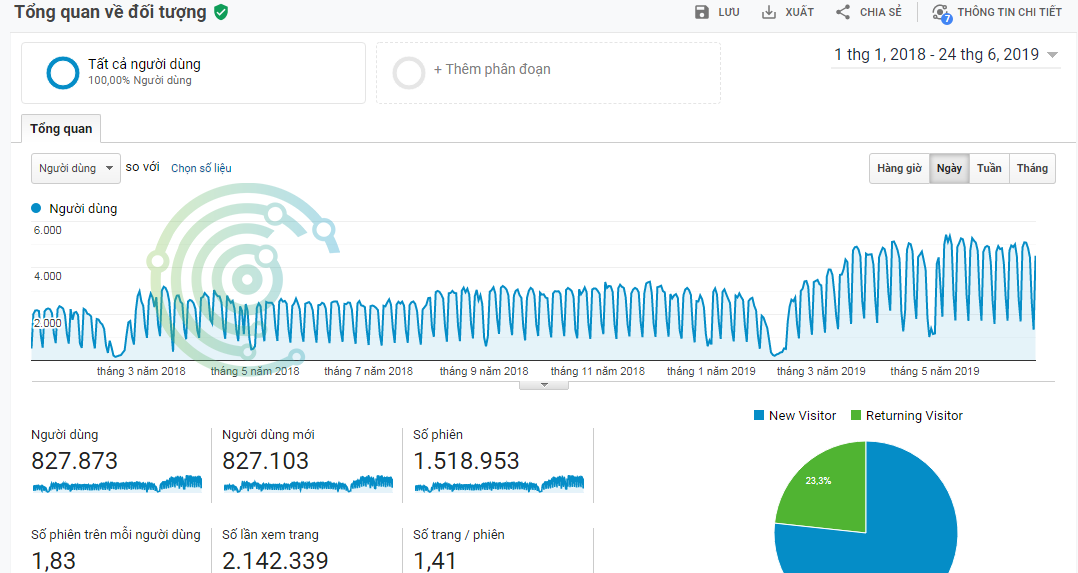Open the Người dùng metric dropdown
Screen dimensions: 1078x573
click(76, 168)
